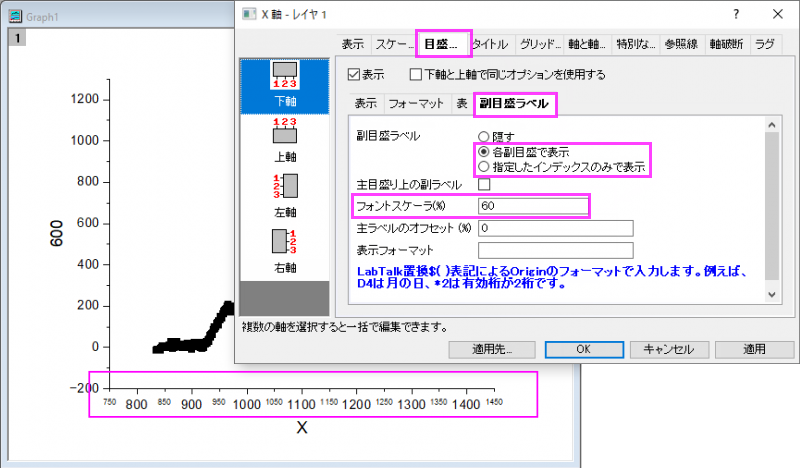Click the フォントスケーラ(%) input field
The height and width of the screenshot is (468, 800).
[533, 206]
